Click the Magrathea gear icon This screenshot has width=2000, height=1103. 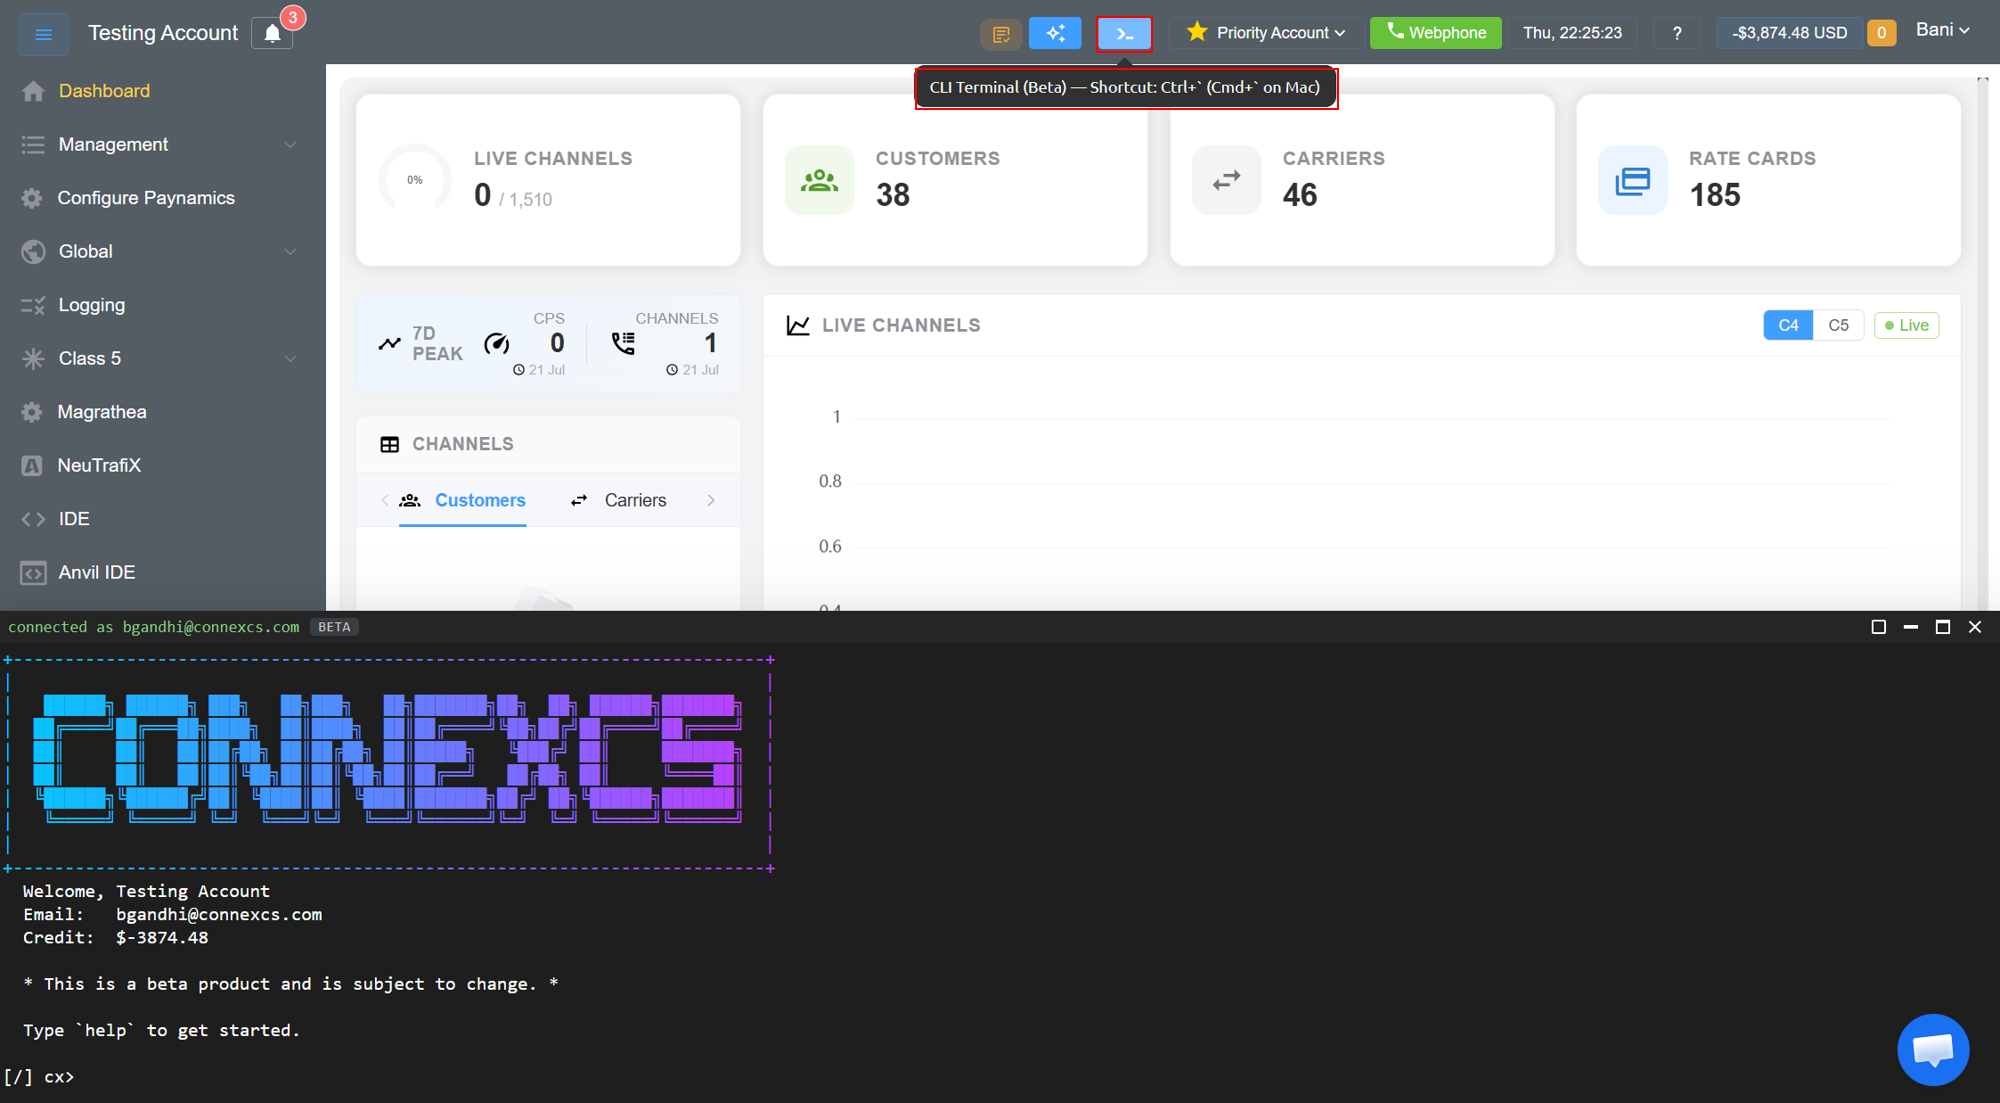(32, 412)
